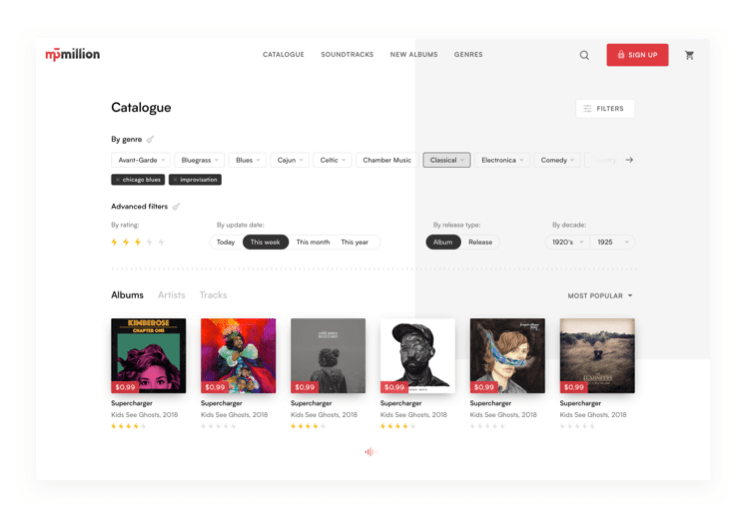Click the right arrow to see more genres
This screenshot has width=748, height=518.
click(629, 160)
